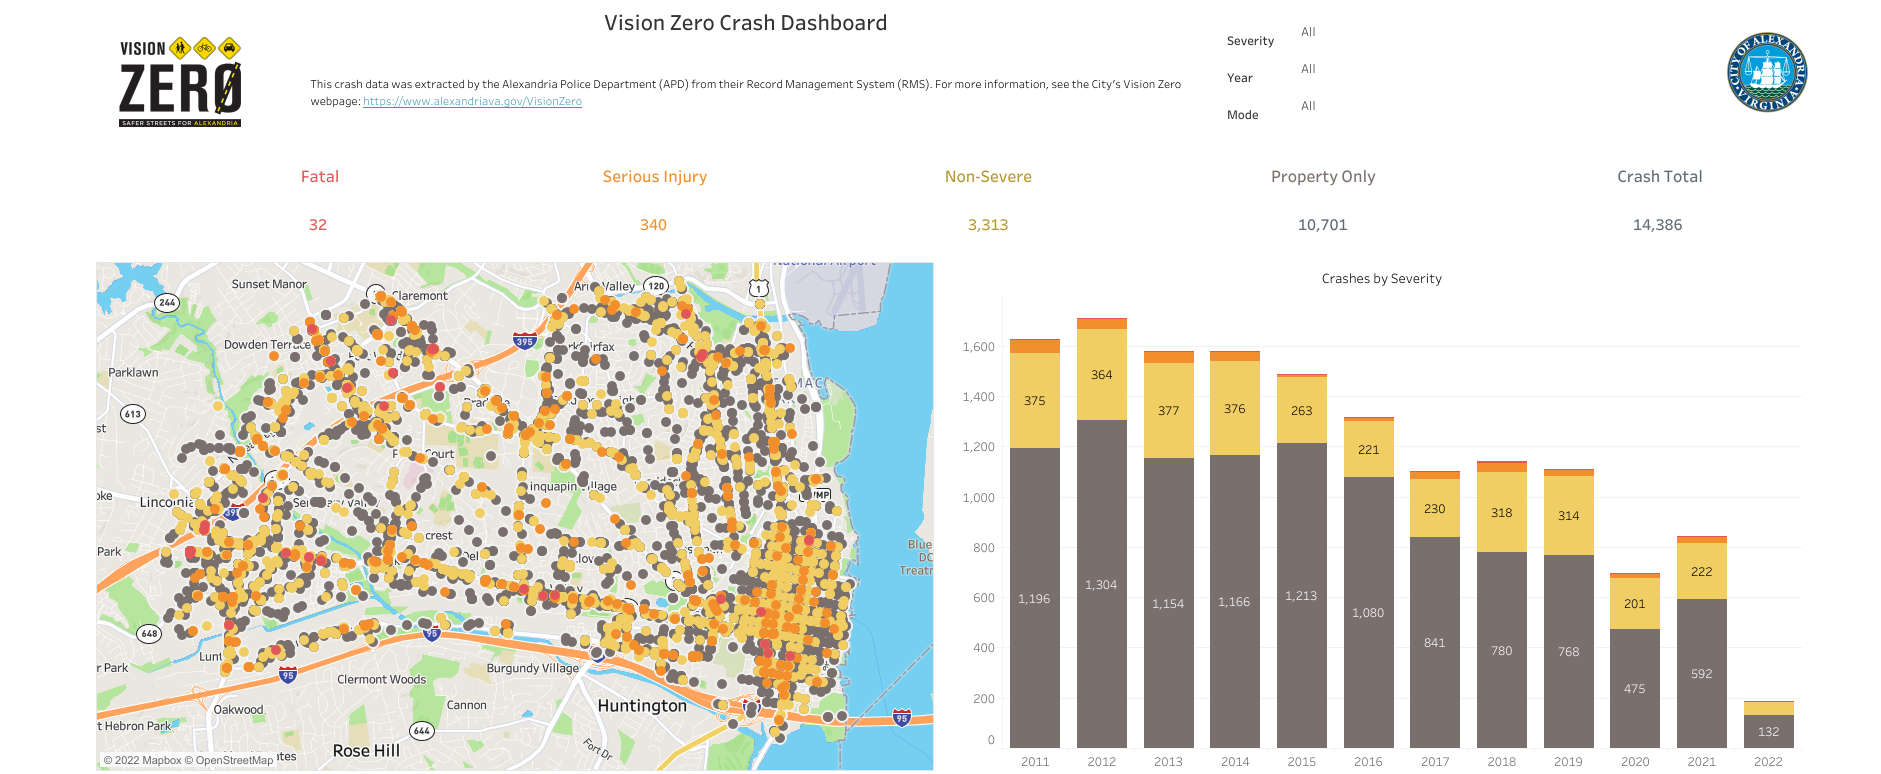Click the Route 613 shield on map

click(133, 414)
